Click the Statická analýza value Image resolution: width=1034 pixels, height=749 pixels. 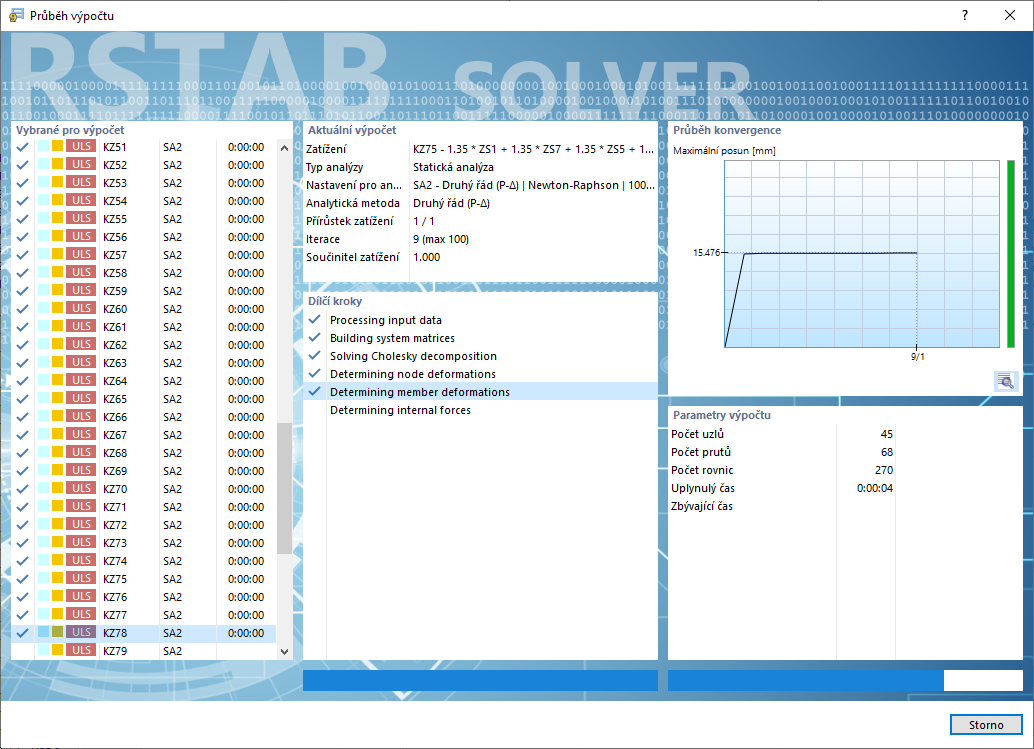[x=453, y=167]
